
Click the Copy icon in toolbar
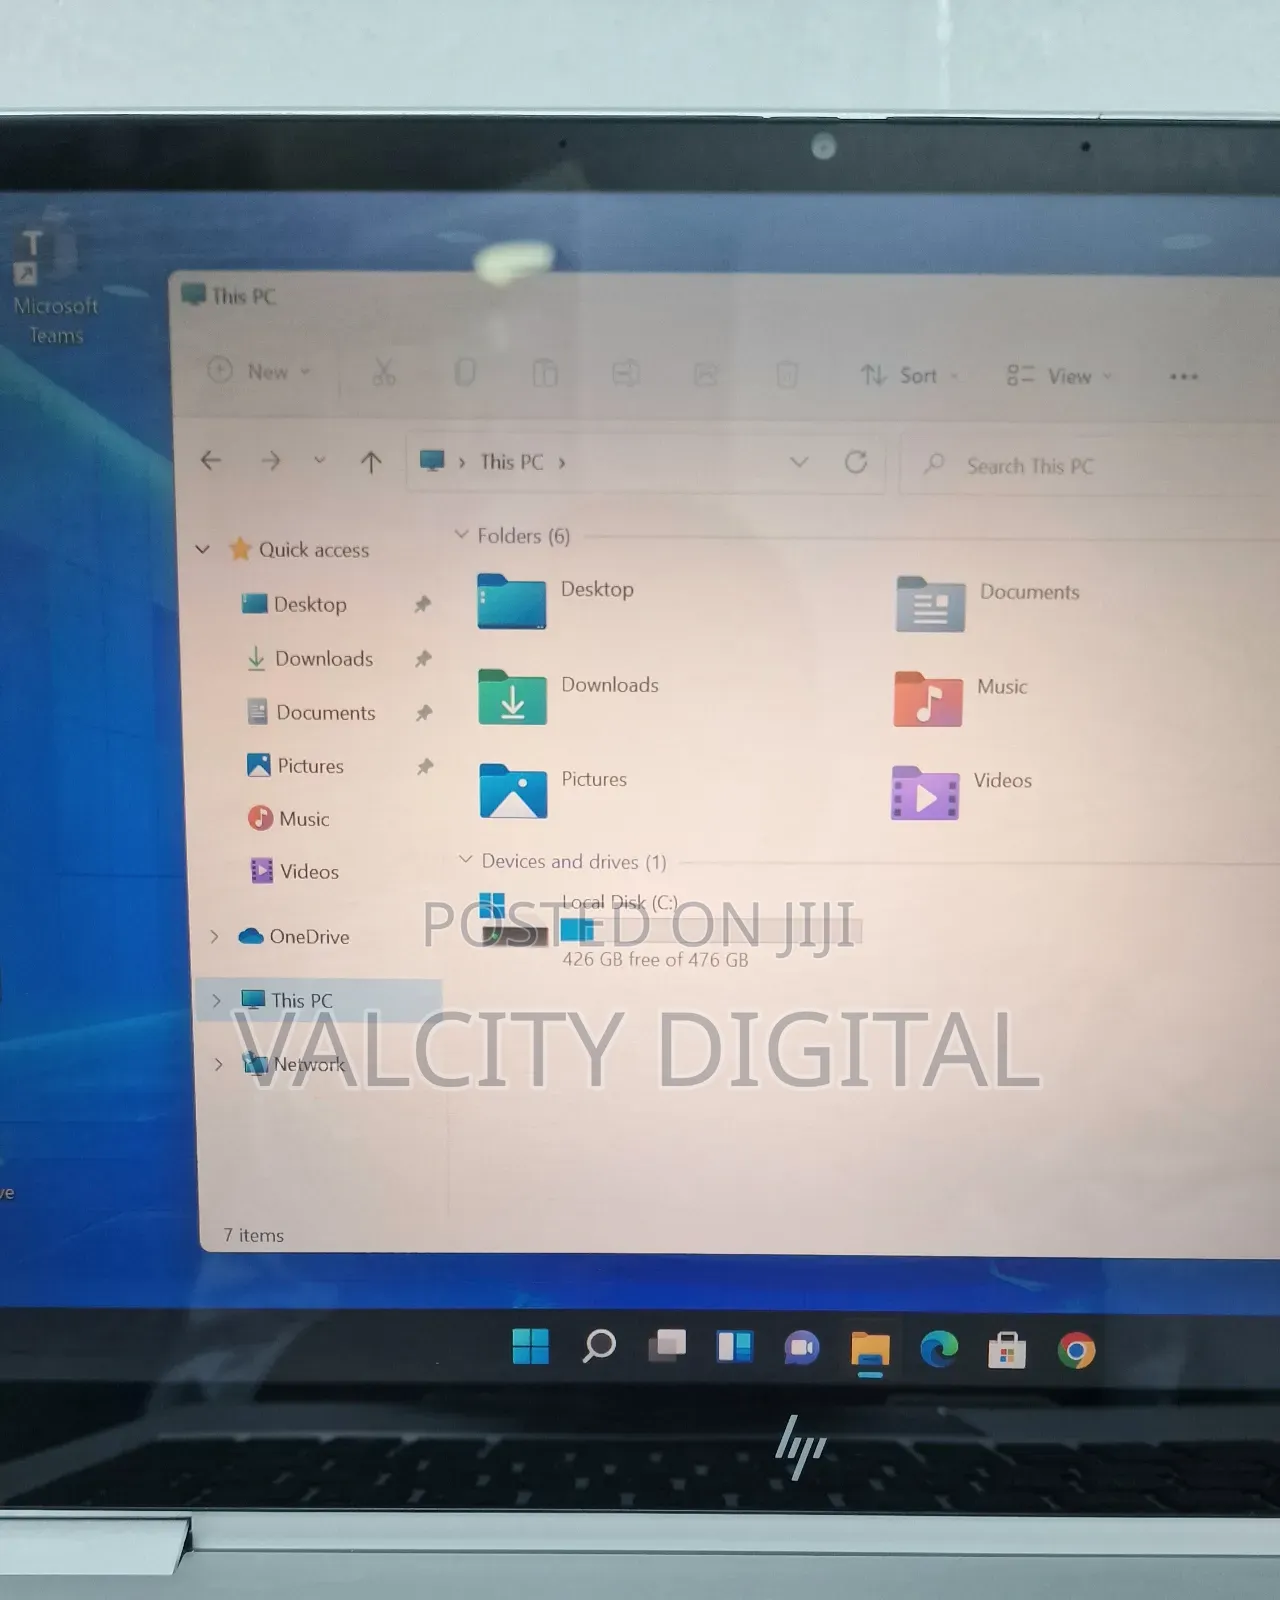pos(465,373)
